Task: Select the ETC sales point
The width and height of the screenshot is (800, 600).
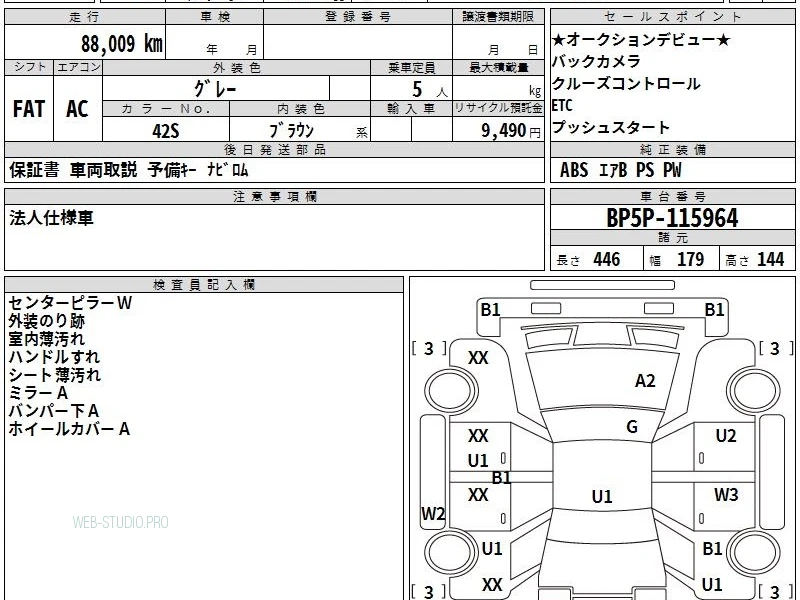Action: coord(562,105)
